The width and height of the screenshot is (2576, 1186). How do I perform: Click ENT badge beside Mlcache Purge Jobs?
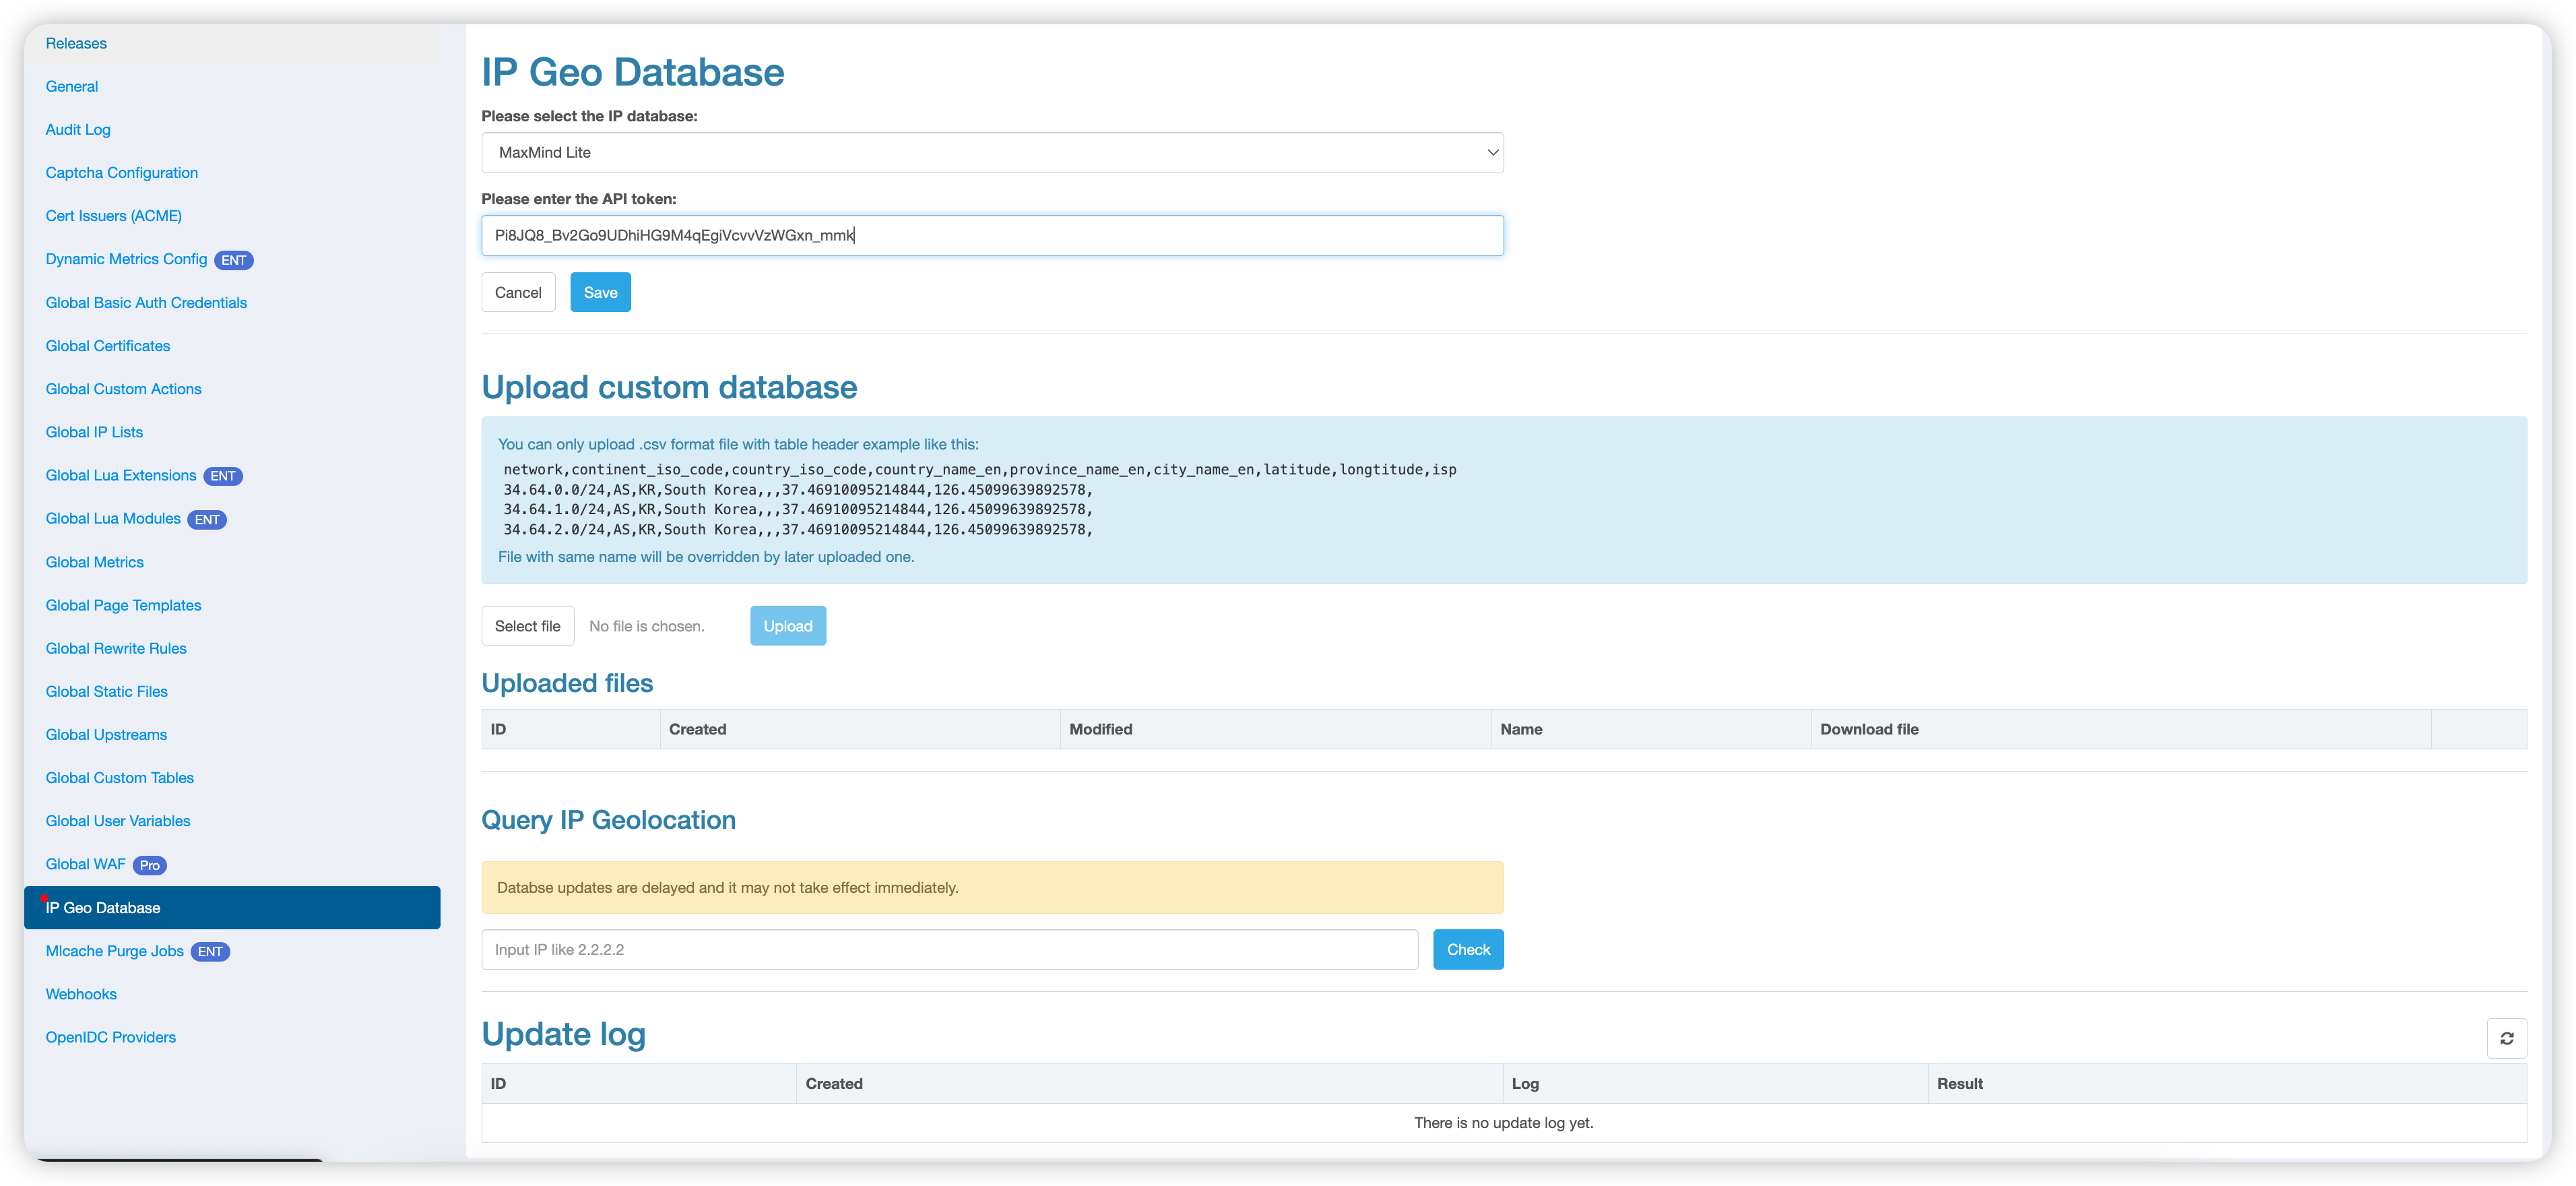210,951
